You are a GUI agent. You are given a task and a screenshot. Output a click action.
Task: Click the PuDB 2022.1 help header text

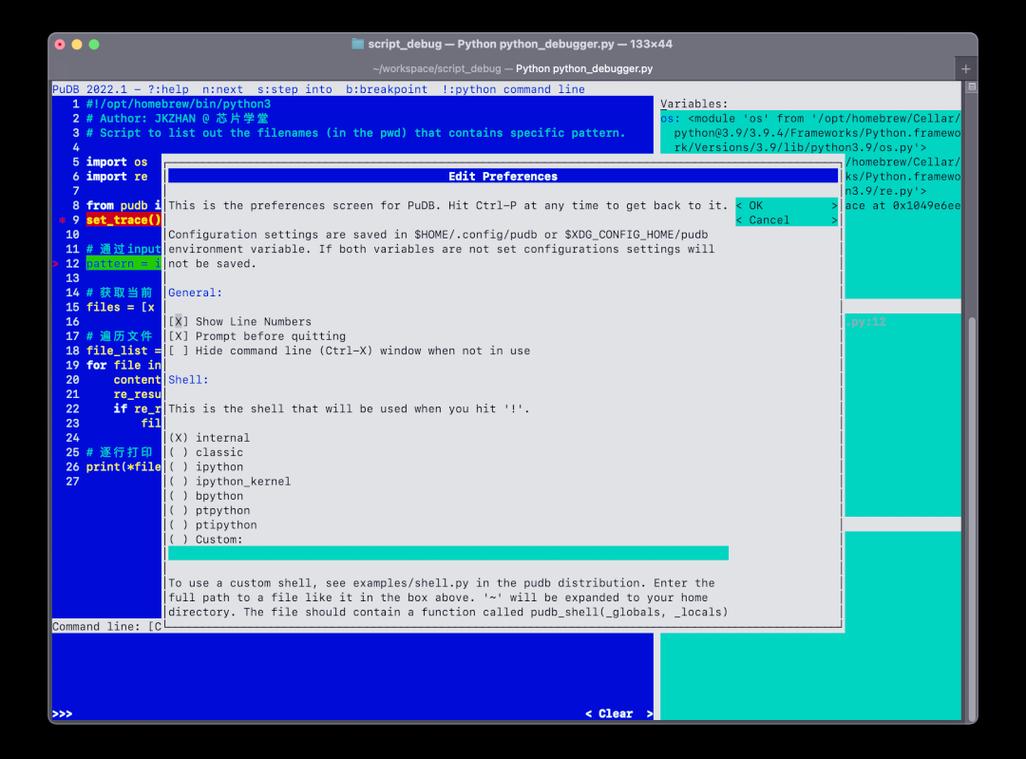(x=318, y=89)
